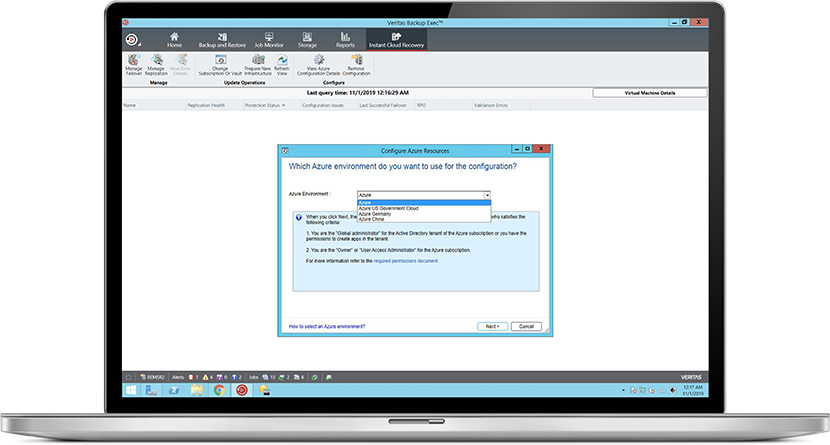Viewport: 830px width, 445px height.
Task: Select the Instant Cloud Recovery tab
Action: (396, 40)
